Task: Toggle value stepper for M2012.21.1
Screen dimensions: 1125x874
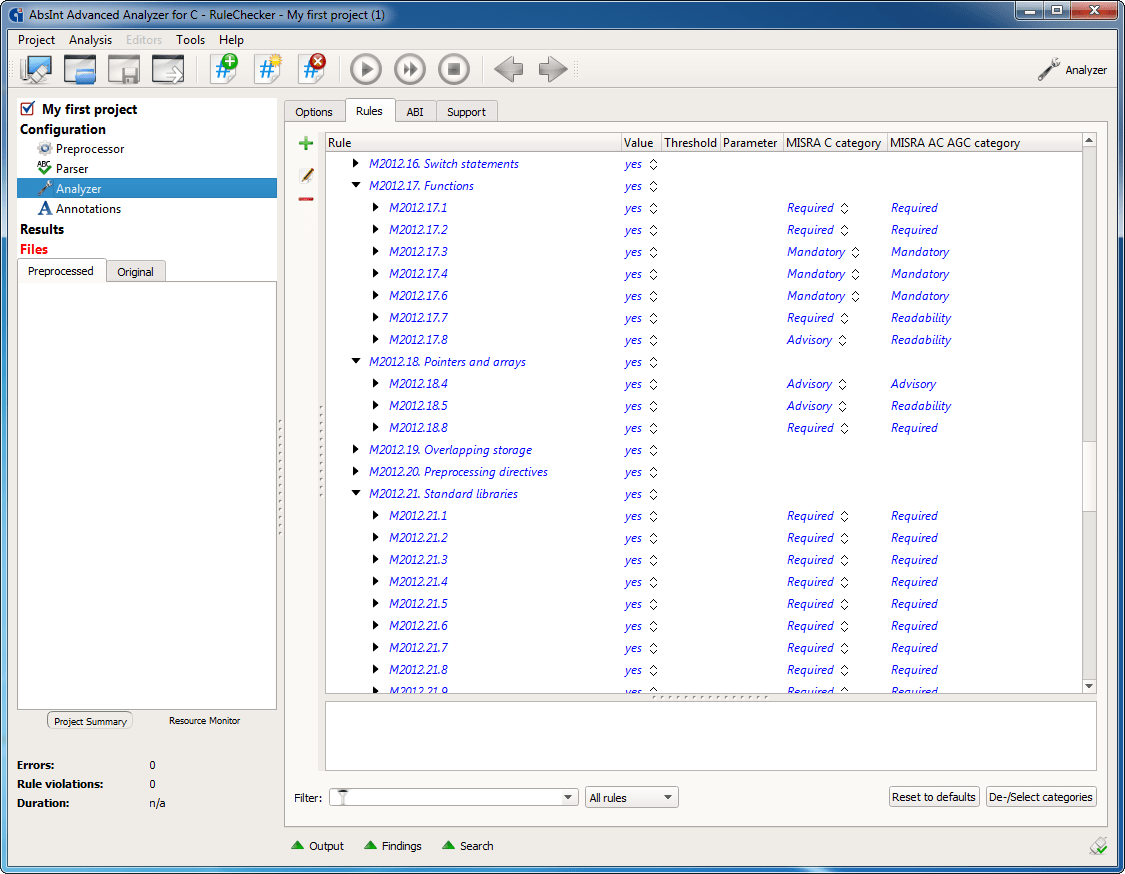Action: click(x=653, y=517)
